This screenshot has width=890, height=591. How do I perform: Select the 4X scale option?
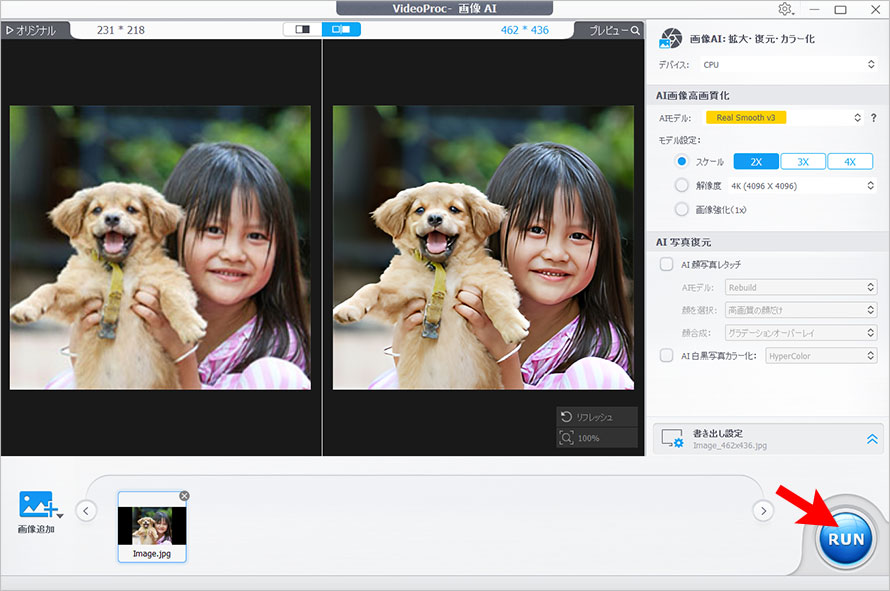(850, 162)
